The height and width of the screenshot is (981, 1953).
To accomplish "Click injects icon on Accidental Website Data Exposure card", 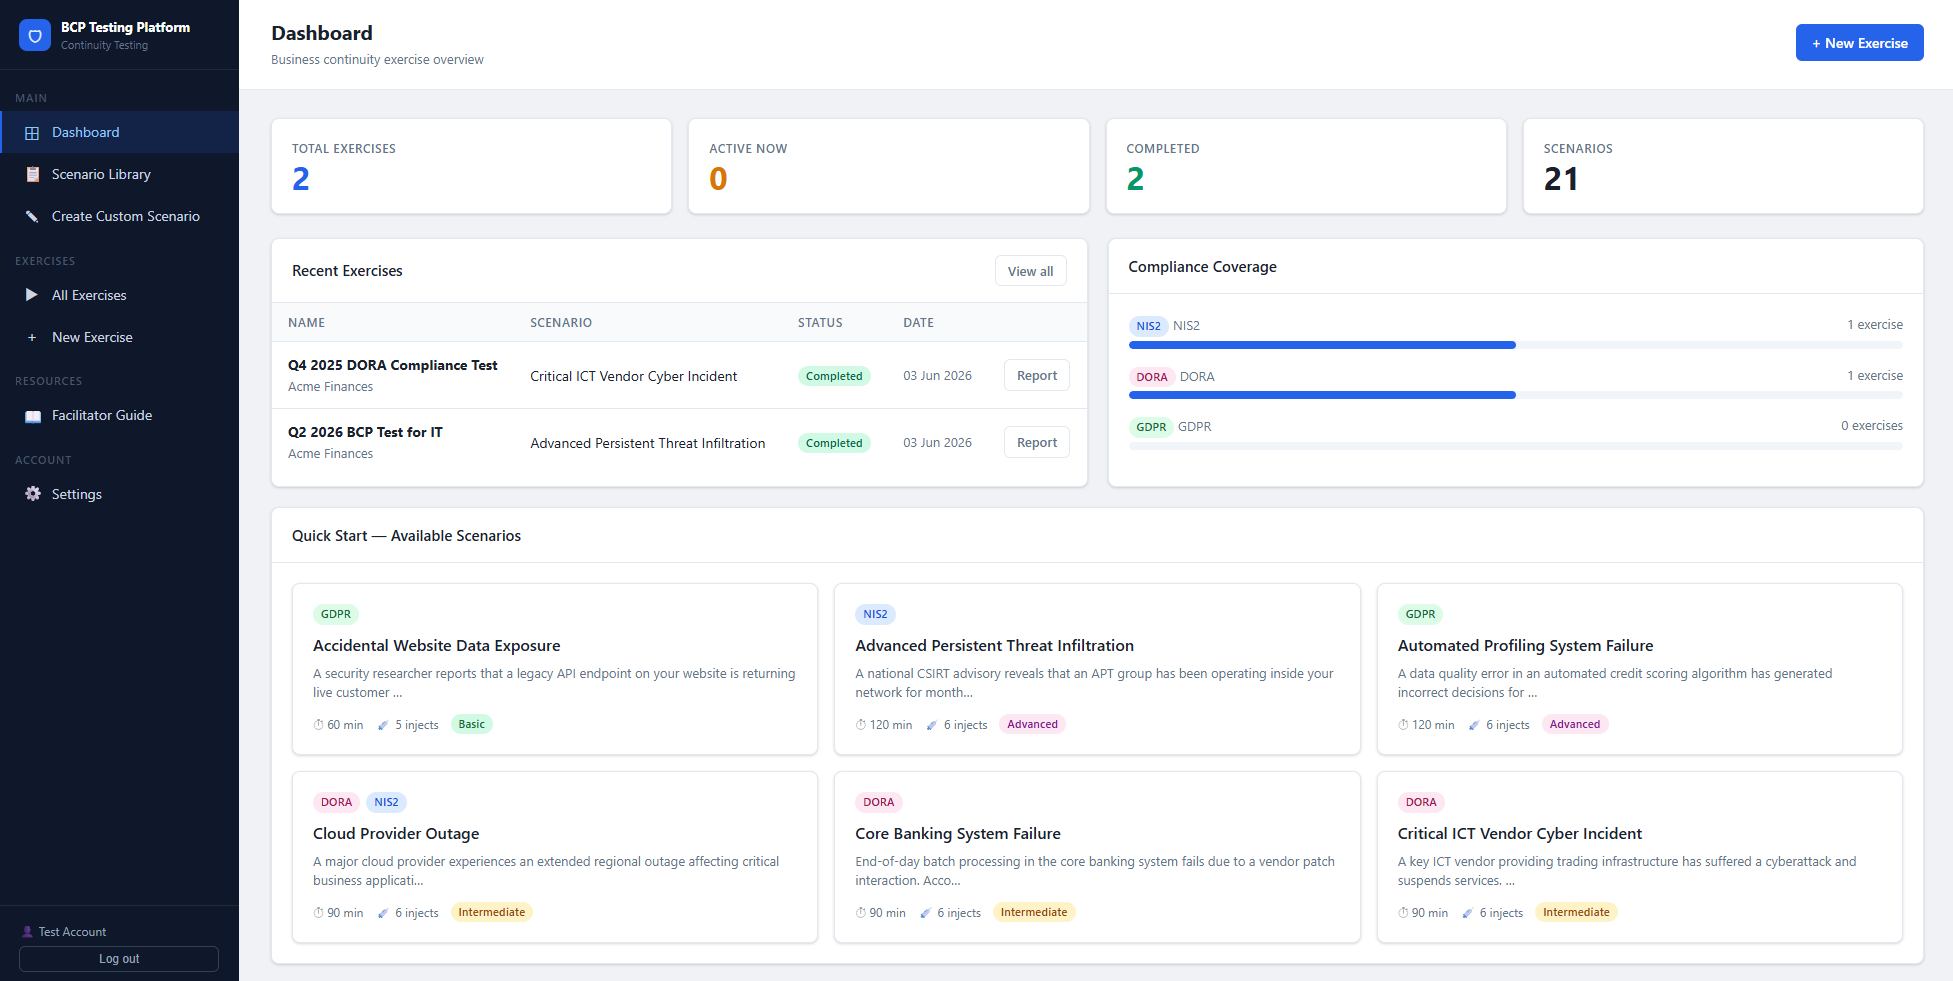I will (383, 725).
